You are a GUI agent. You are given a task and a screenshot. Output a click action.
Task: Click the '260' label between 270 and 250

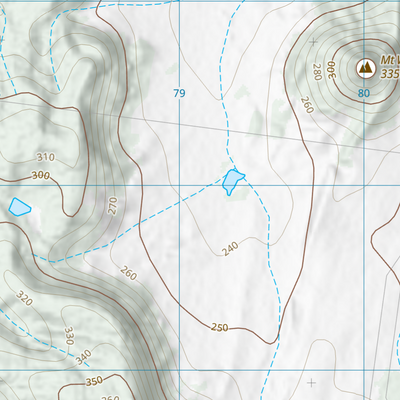(x=128, y=273)
